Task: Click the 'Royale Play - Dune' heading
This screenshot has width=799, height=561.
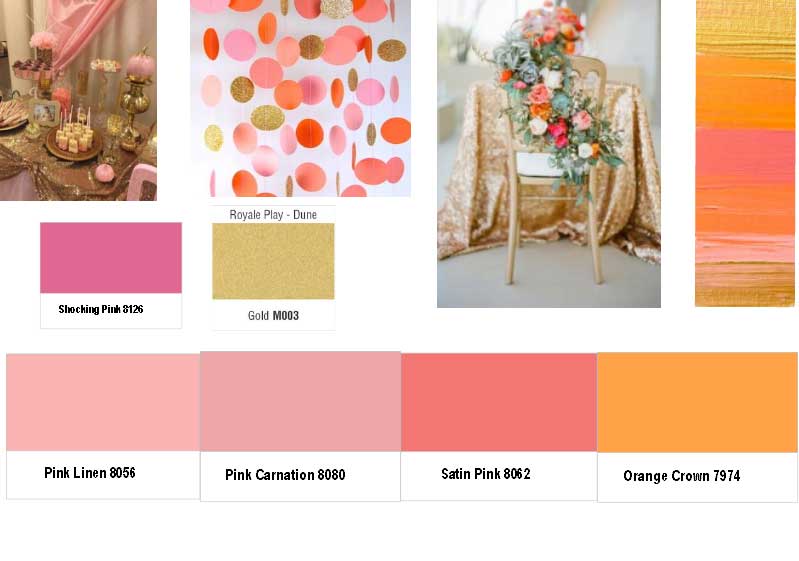Action: pos(273,215)
